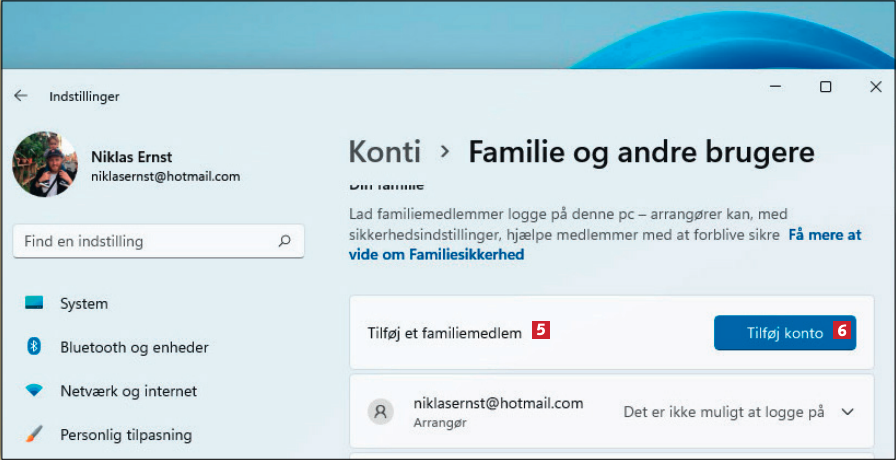Click the Bluetooth icon in sidebar
This screenshot has width=896, height=460.
34,346
